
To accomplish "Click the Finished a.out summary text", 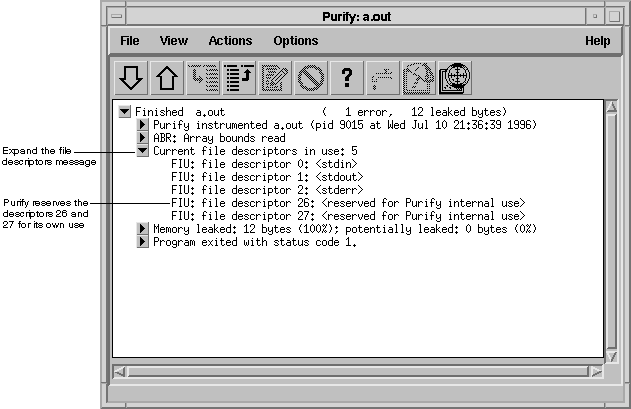I will pyautogui.click(x=321, y=112).
